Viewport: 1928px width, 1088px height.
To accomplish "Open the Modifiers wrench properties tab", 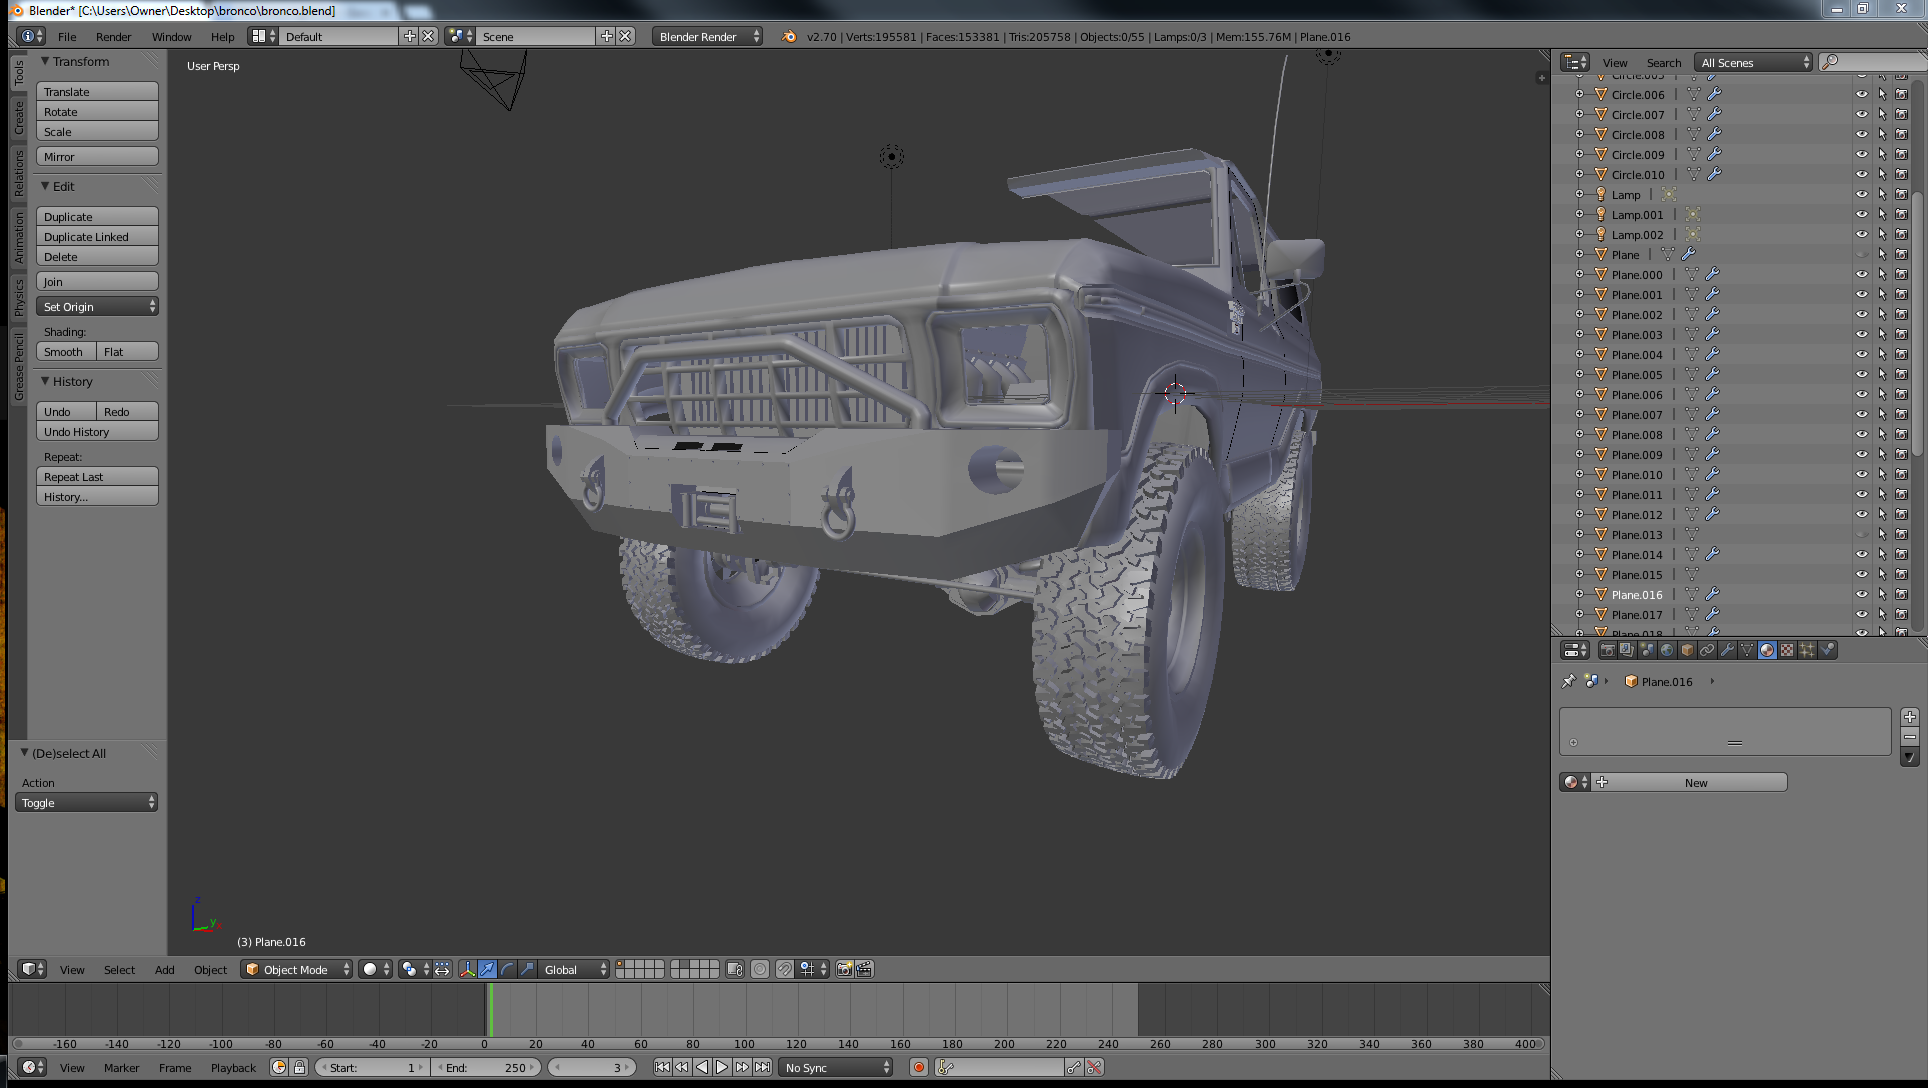I will [x=1727, y=650].
